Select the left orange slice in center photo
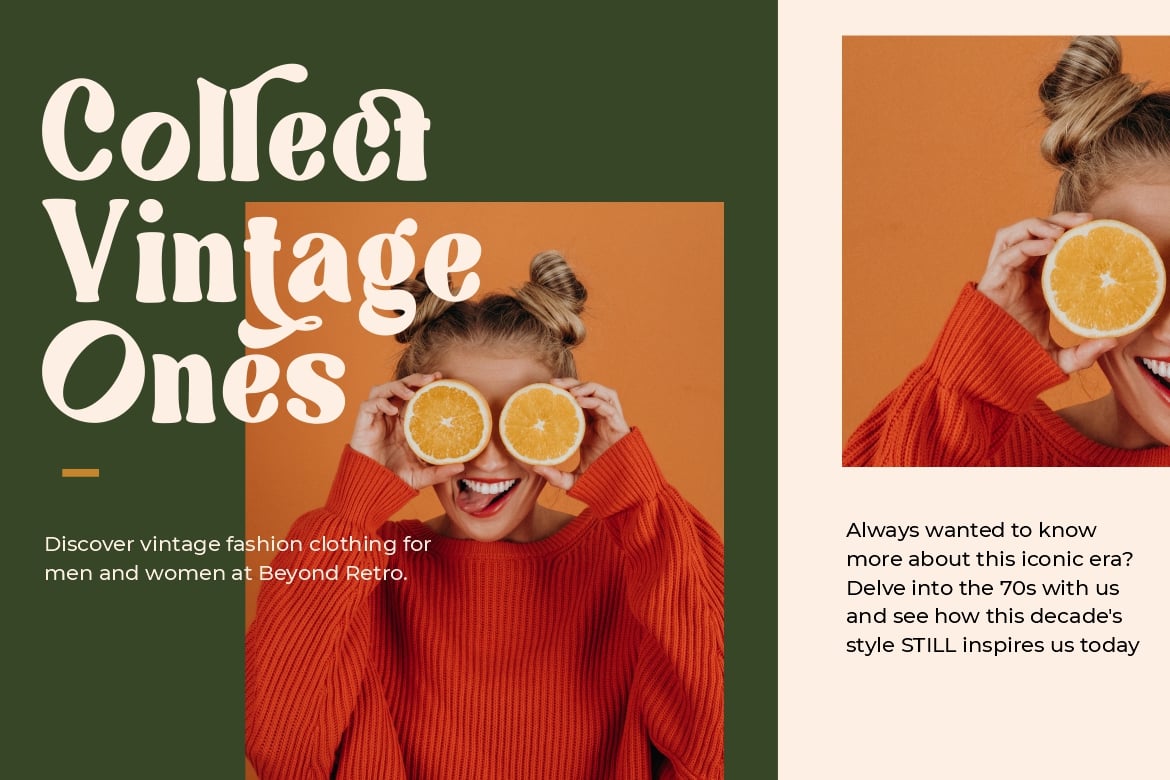Viewport: 1170px width, 780px height. pos(448,422)
